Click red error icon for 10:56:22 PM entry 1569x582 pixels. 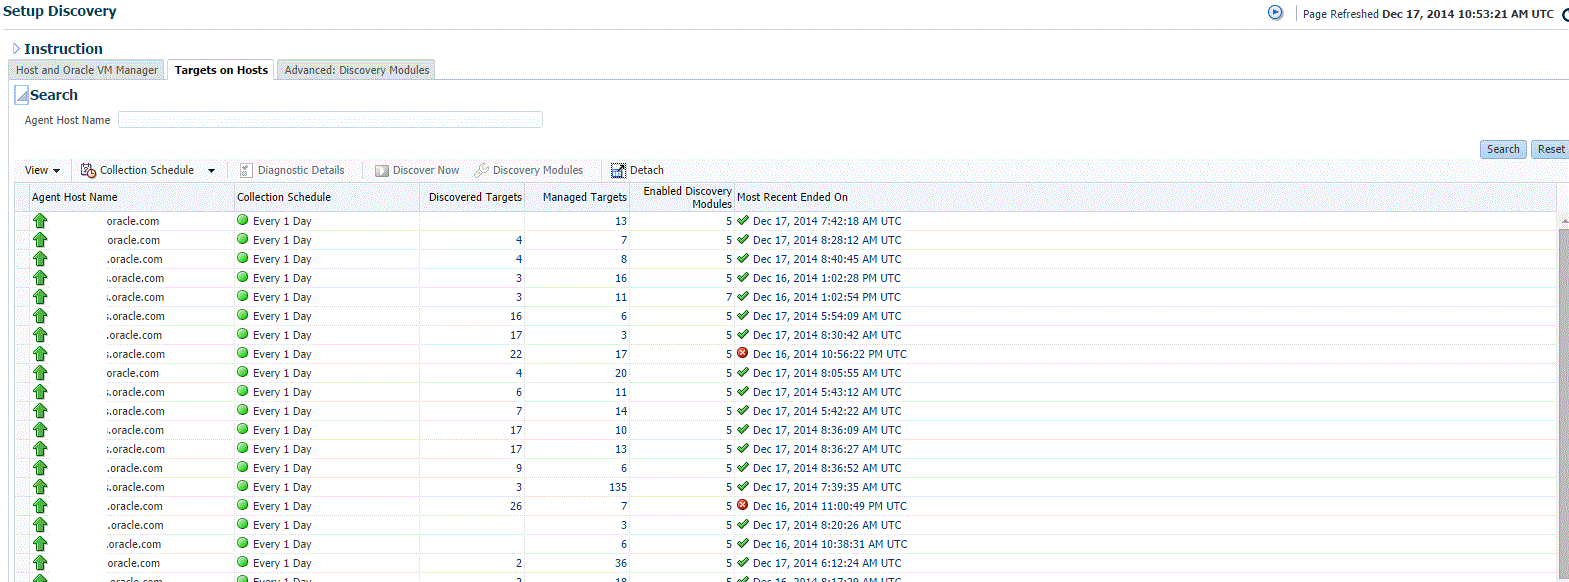[742, 353]
